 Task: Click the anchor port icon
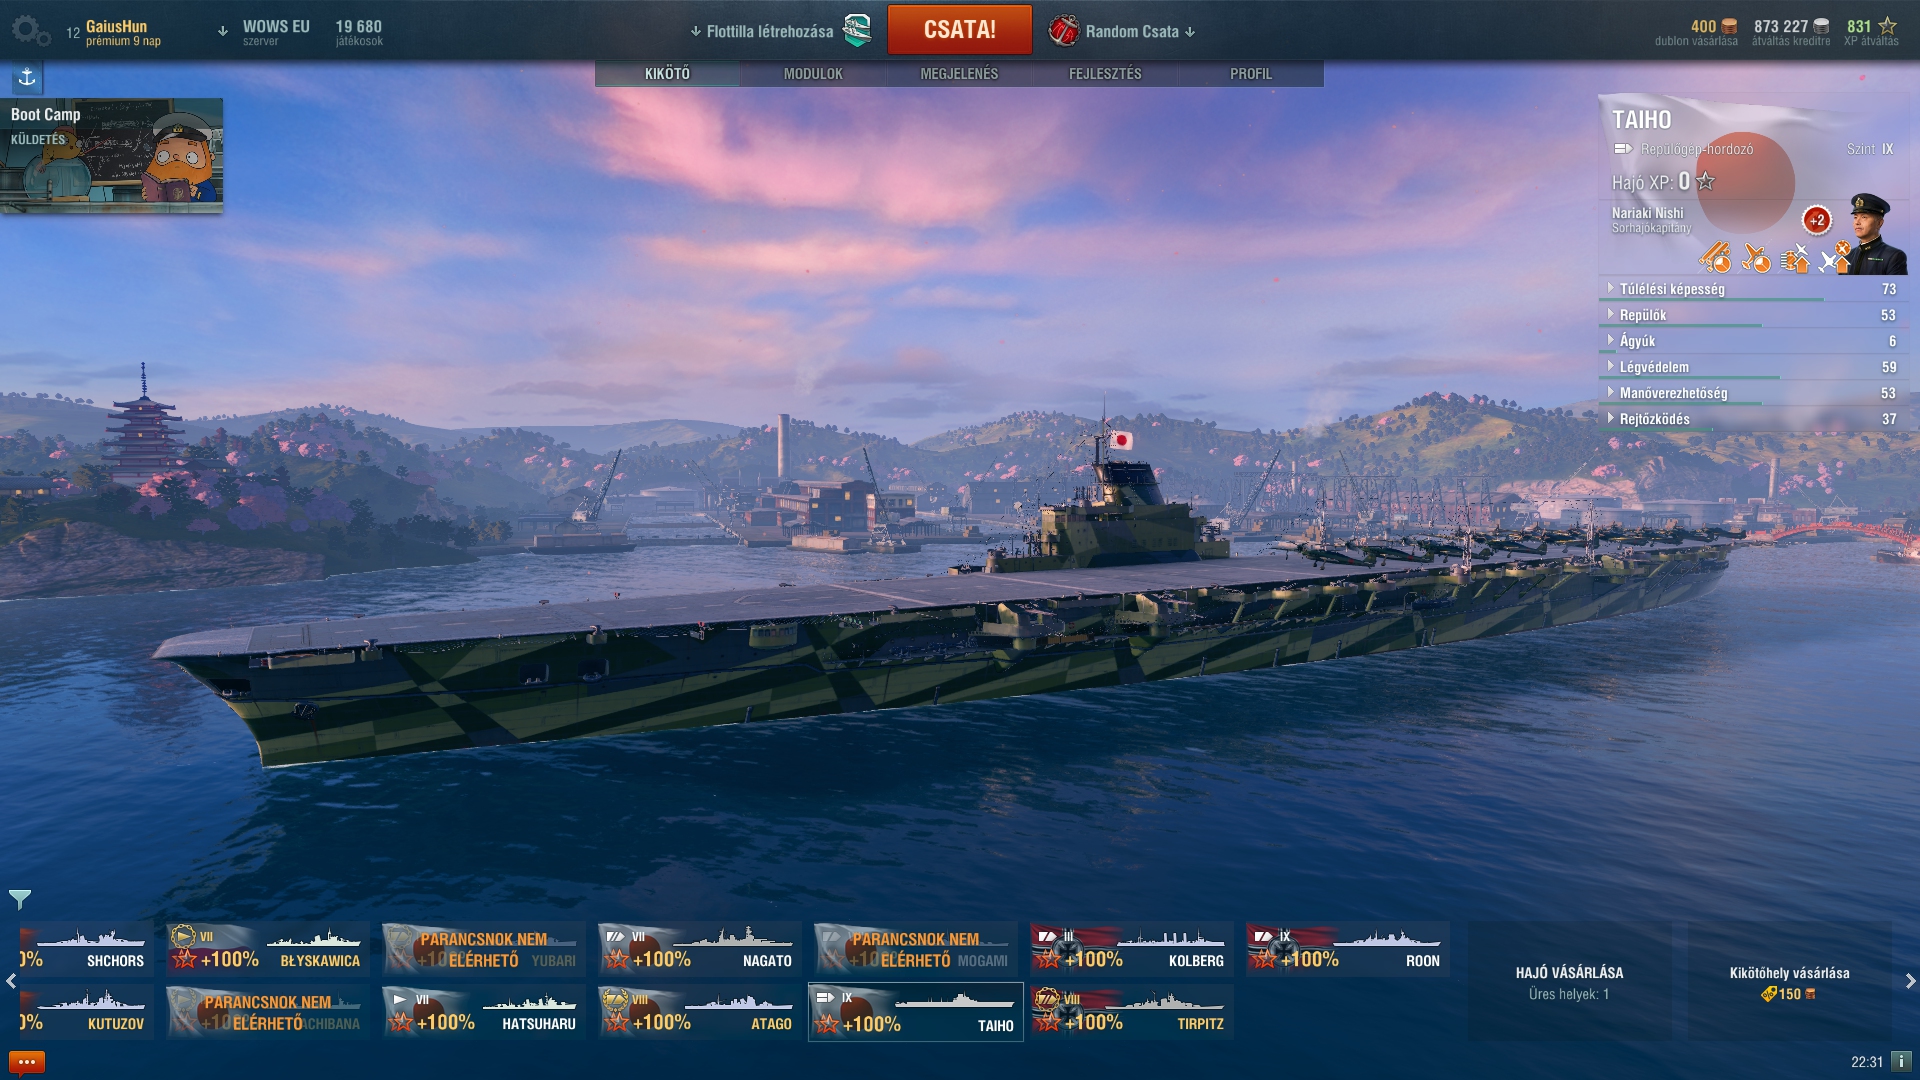[27, 77]
